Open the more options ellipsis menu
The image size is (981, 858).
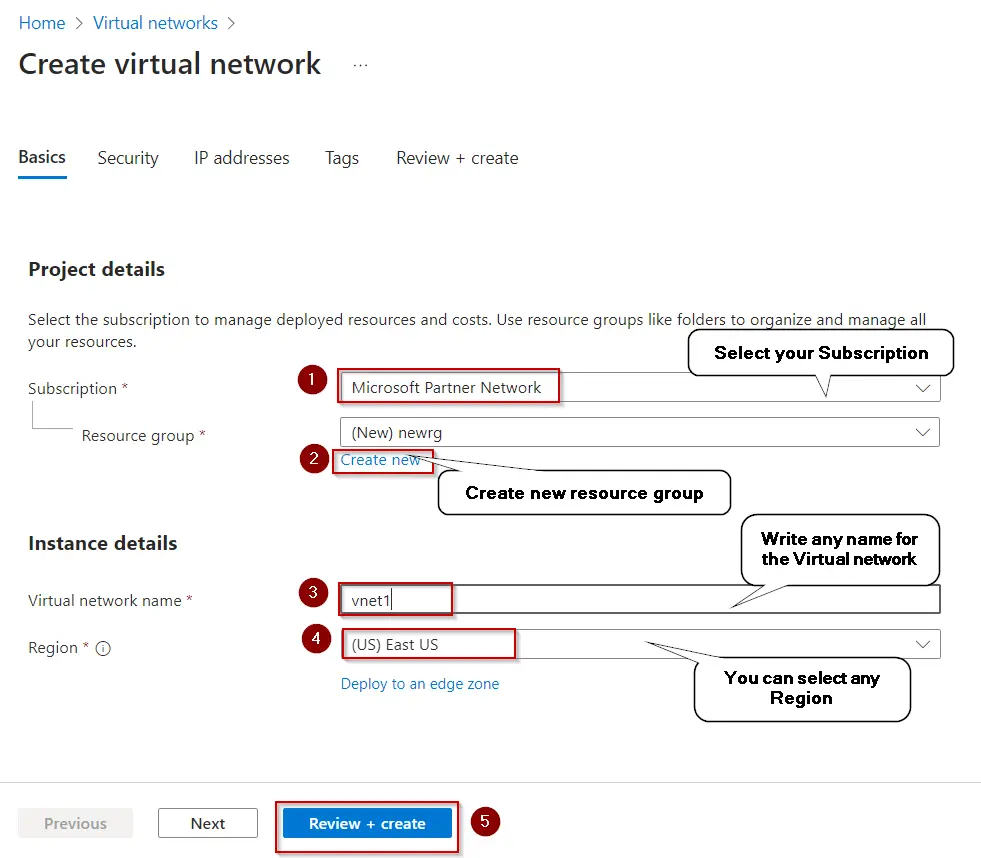click(360, 64)
